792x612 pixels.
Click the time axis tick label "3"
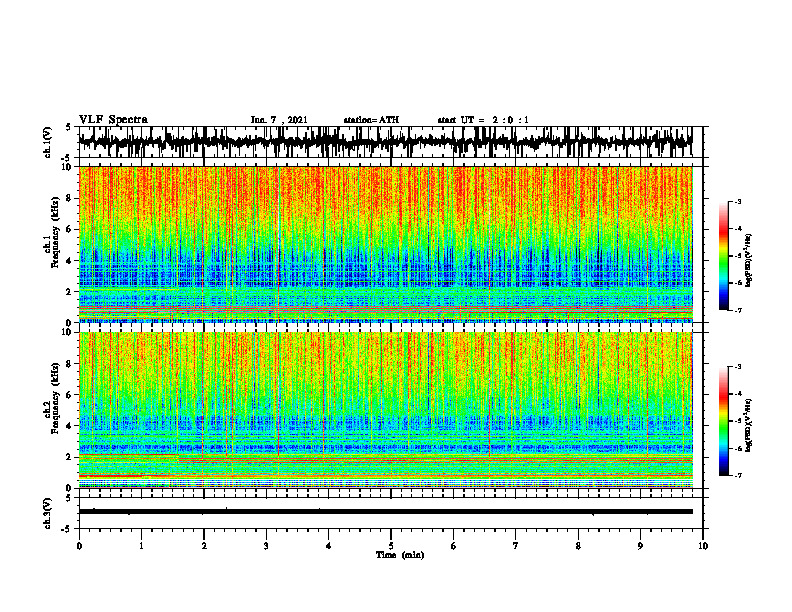tap(266, 546)
